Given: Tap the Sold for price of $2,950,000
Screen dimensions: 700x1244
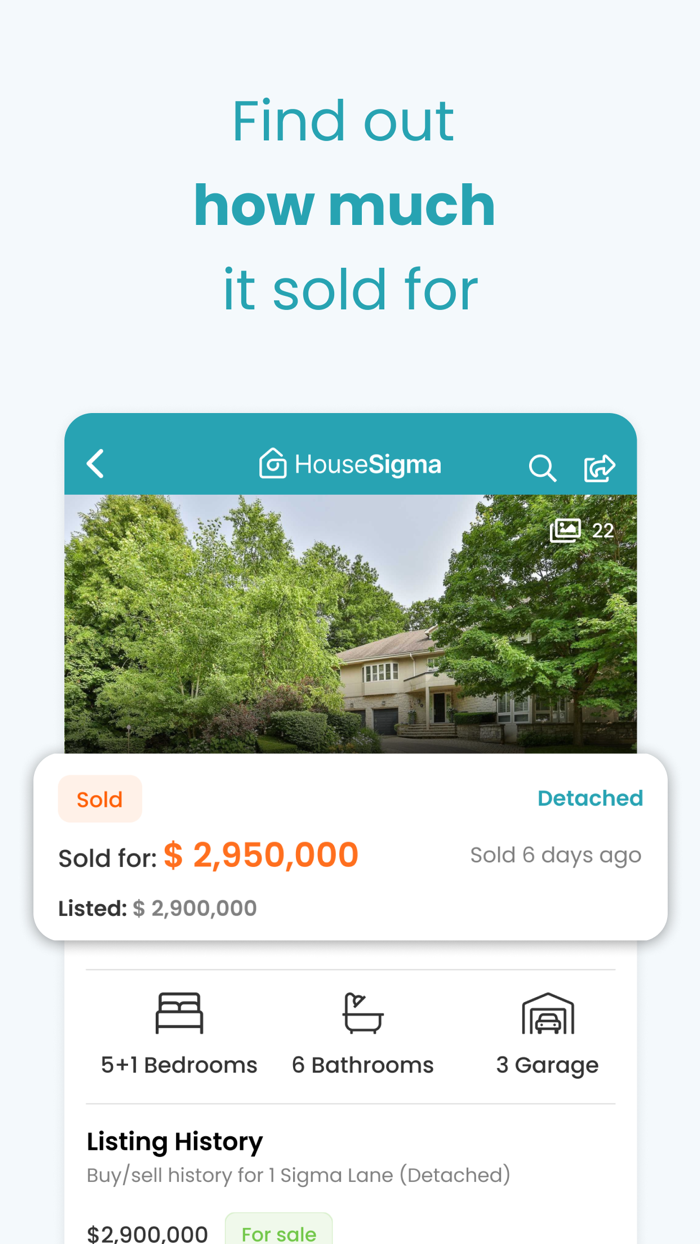Looking at the screenshot, I should tap(261, 855).
